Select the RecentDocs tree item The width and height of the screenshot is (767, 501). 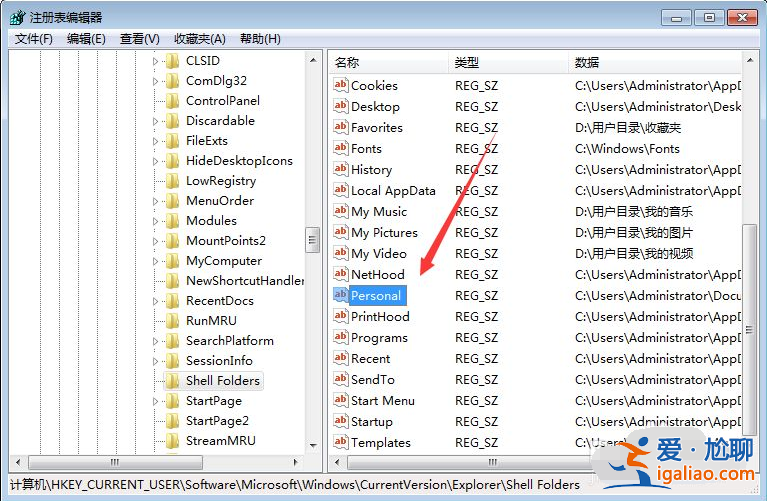220,301
